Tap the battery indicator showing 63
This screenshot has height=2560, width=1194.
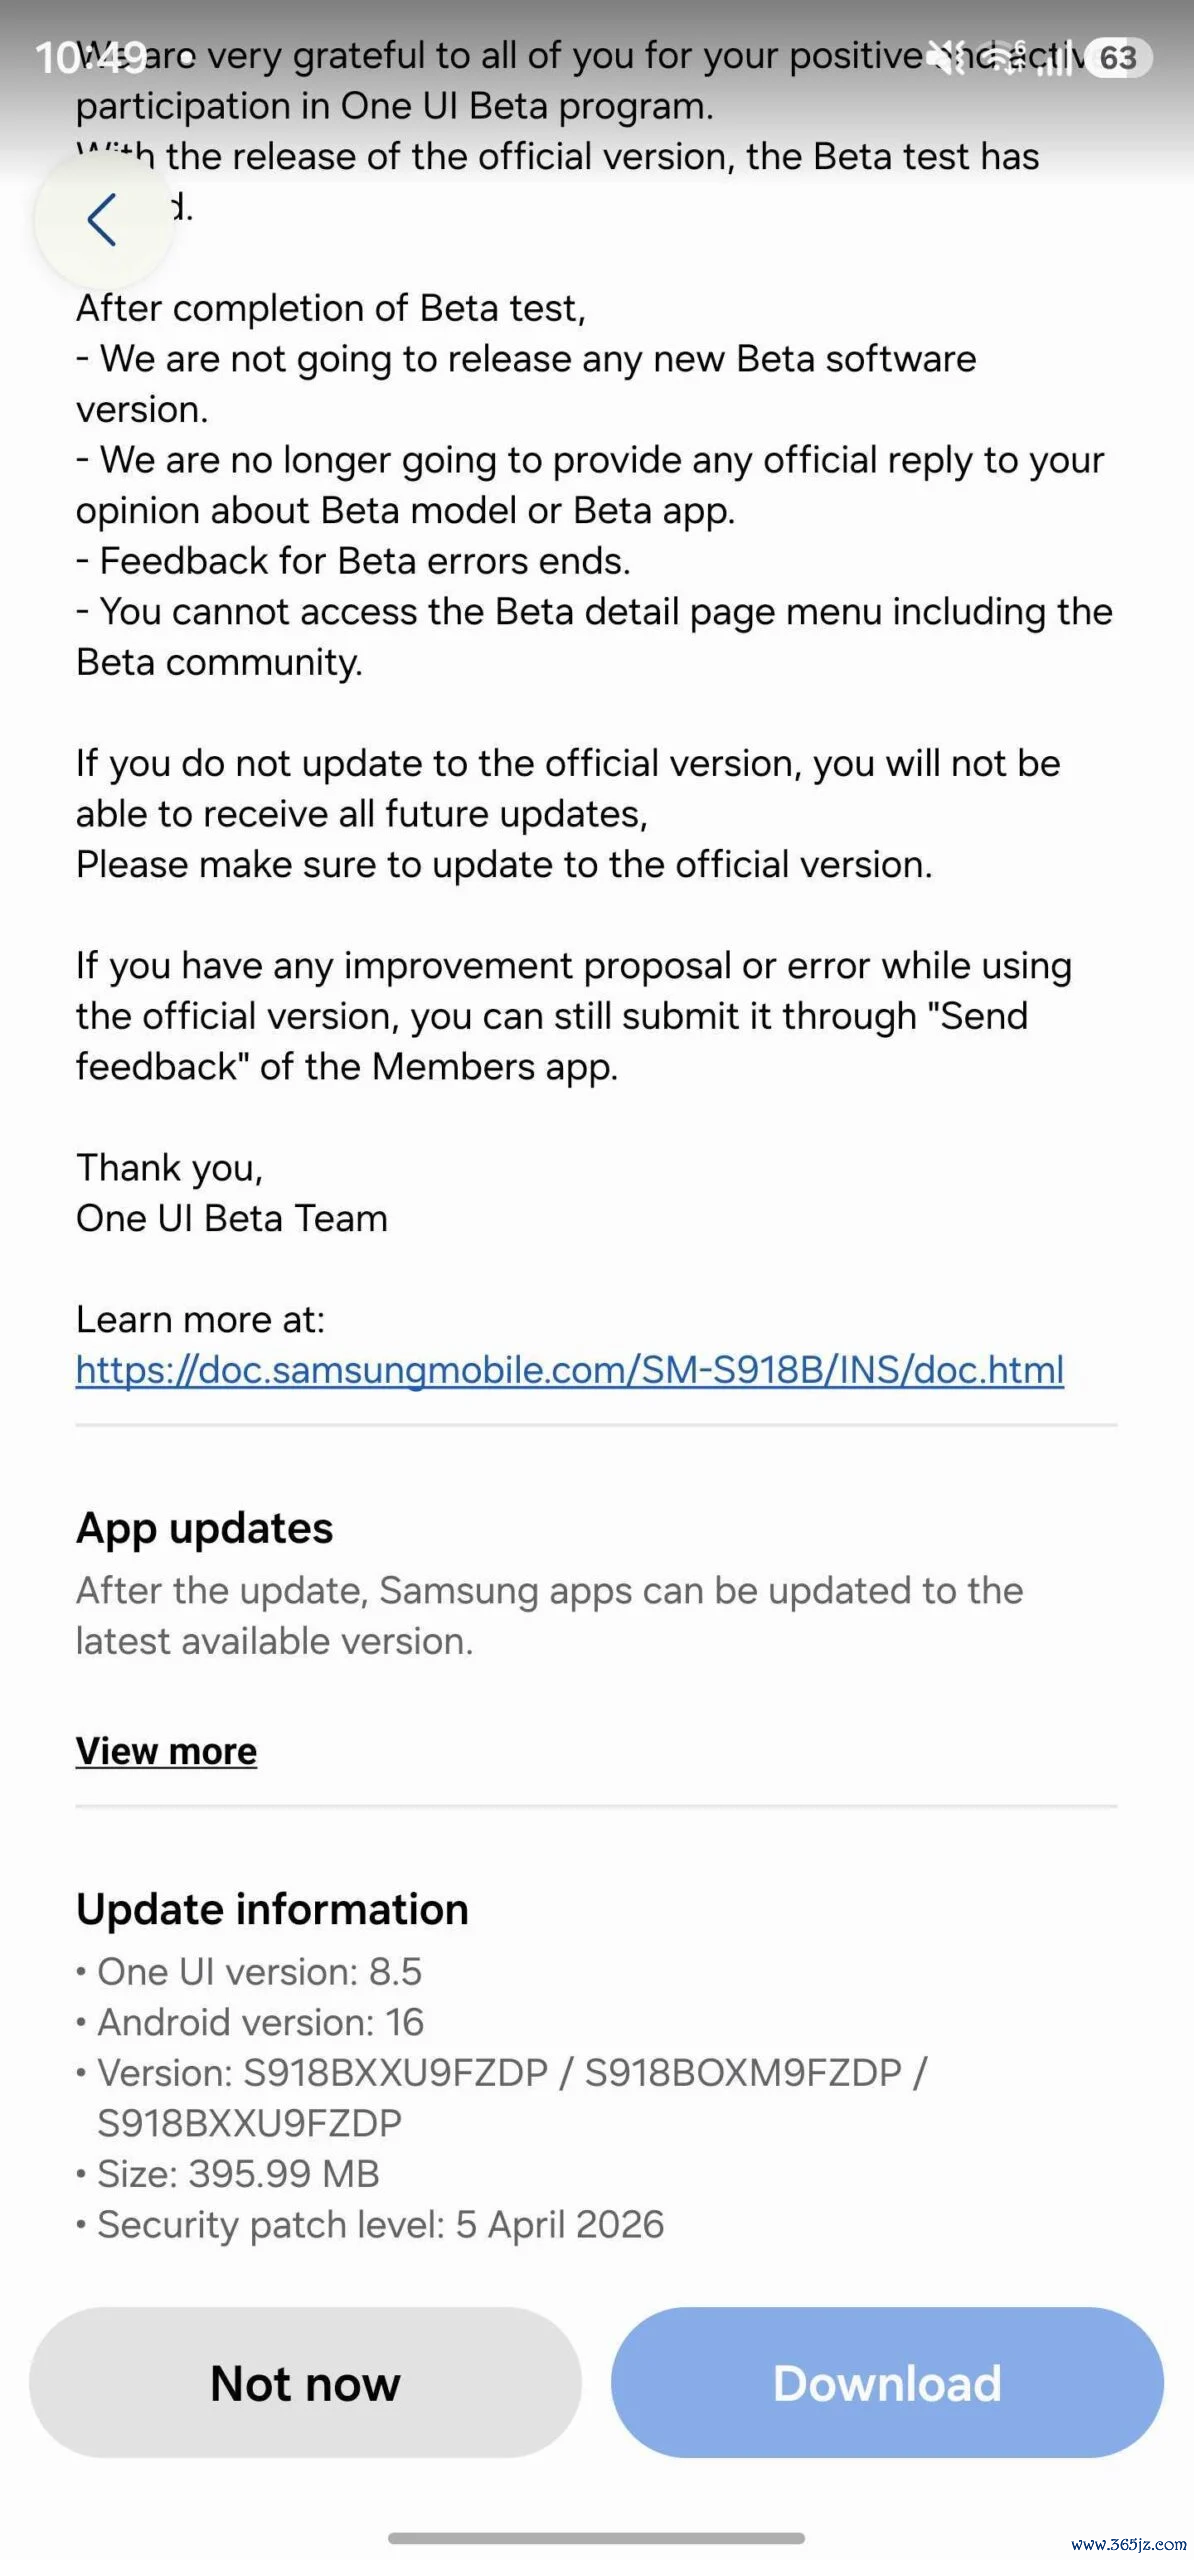(x=1118, y=58)
